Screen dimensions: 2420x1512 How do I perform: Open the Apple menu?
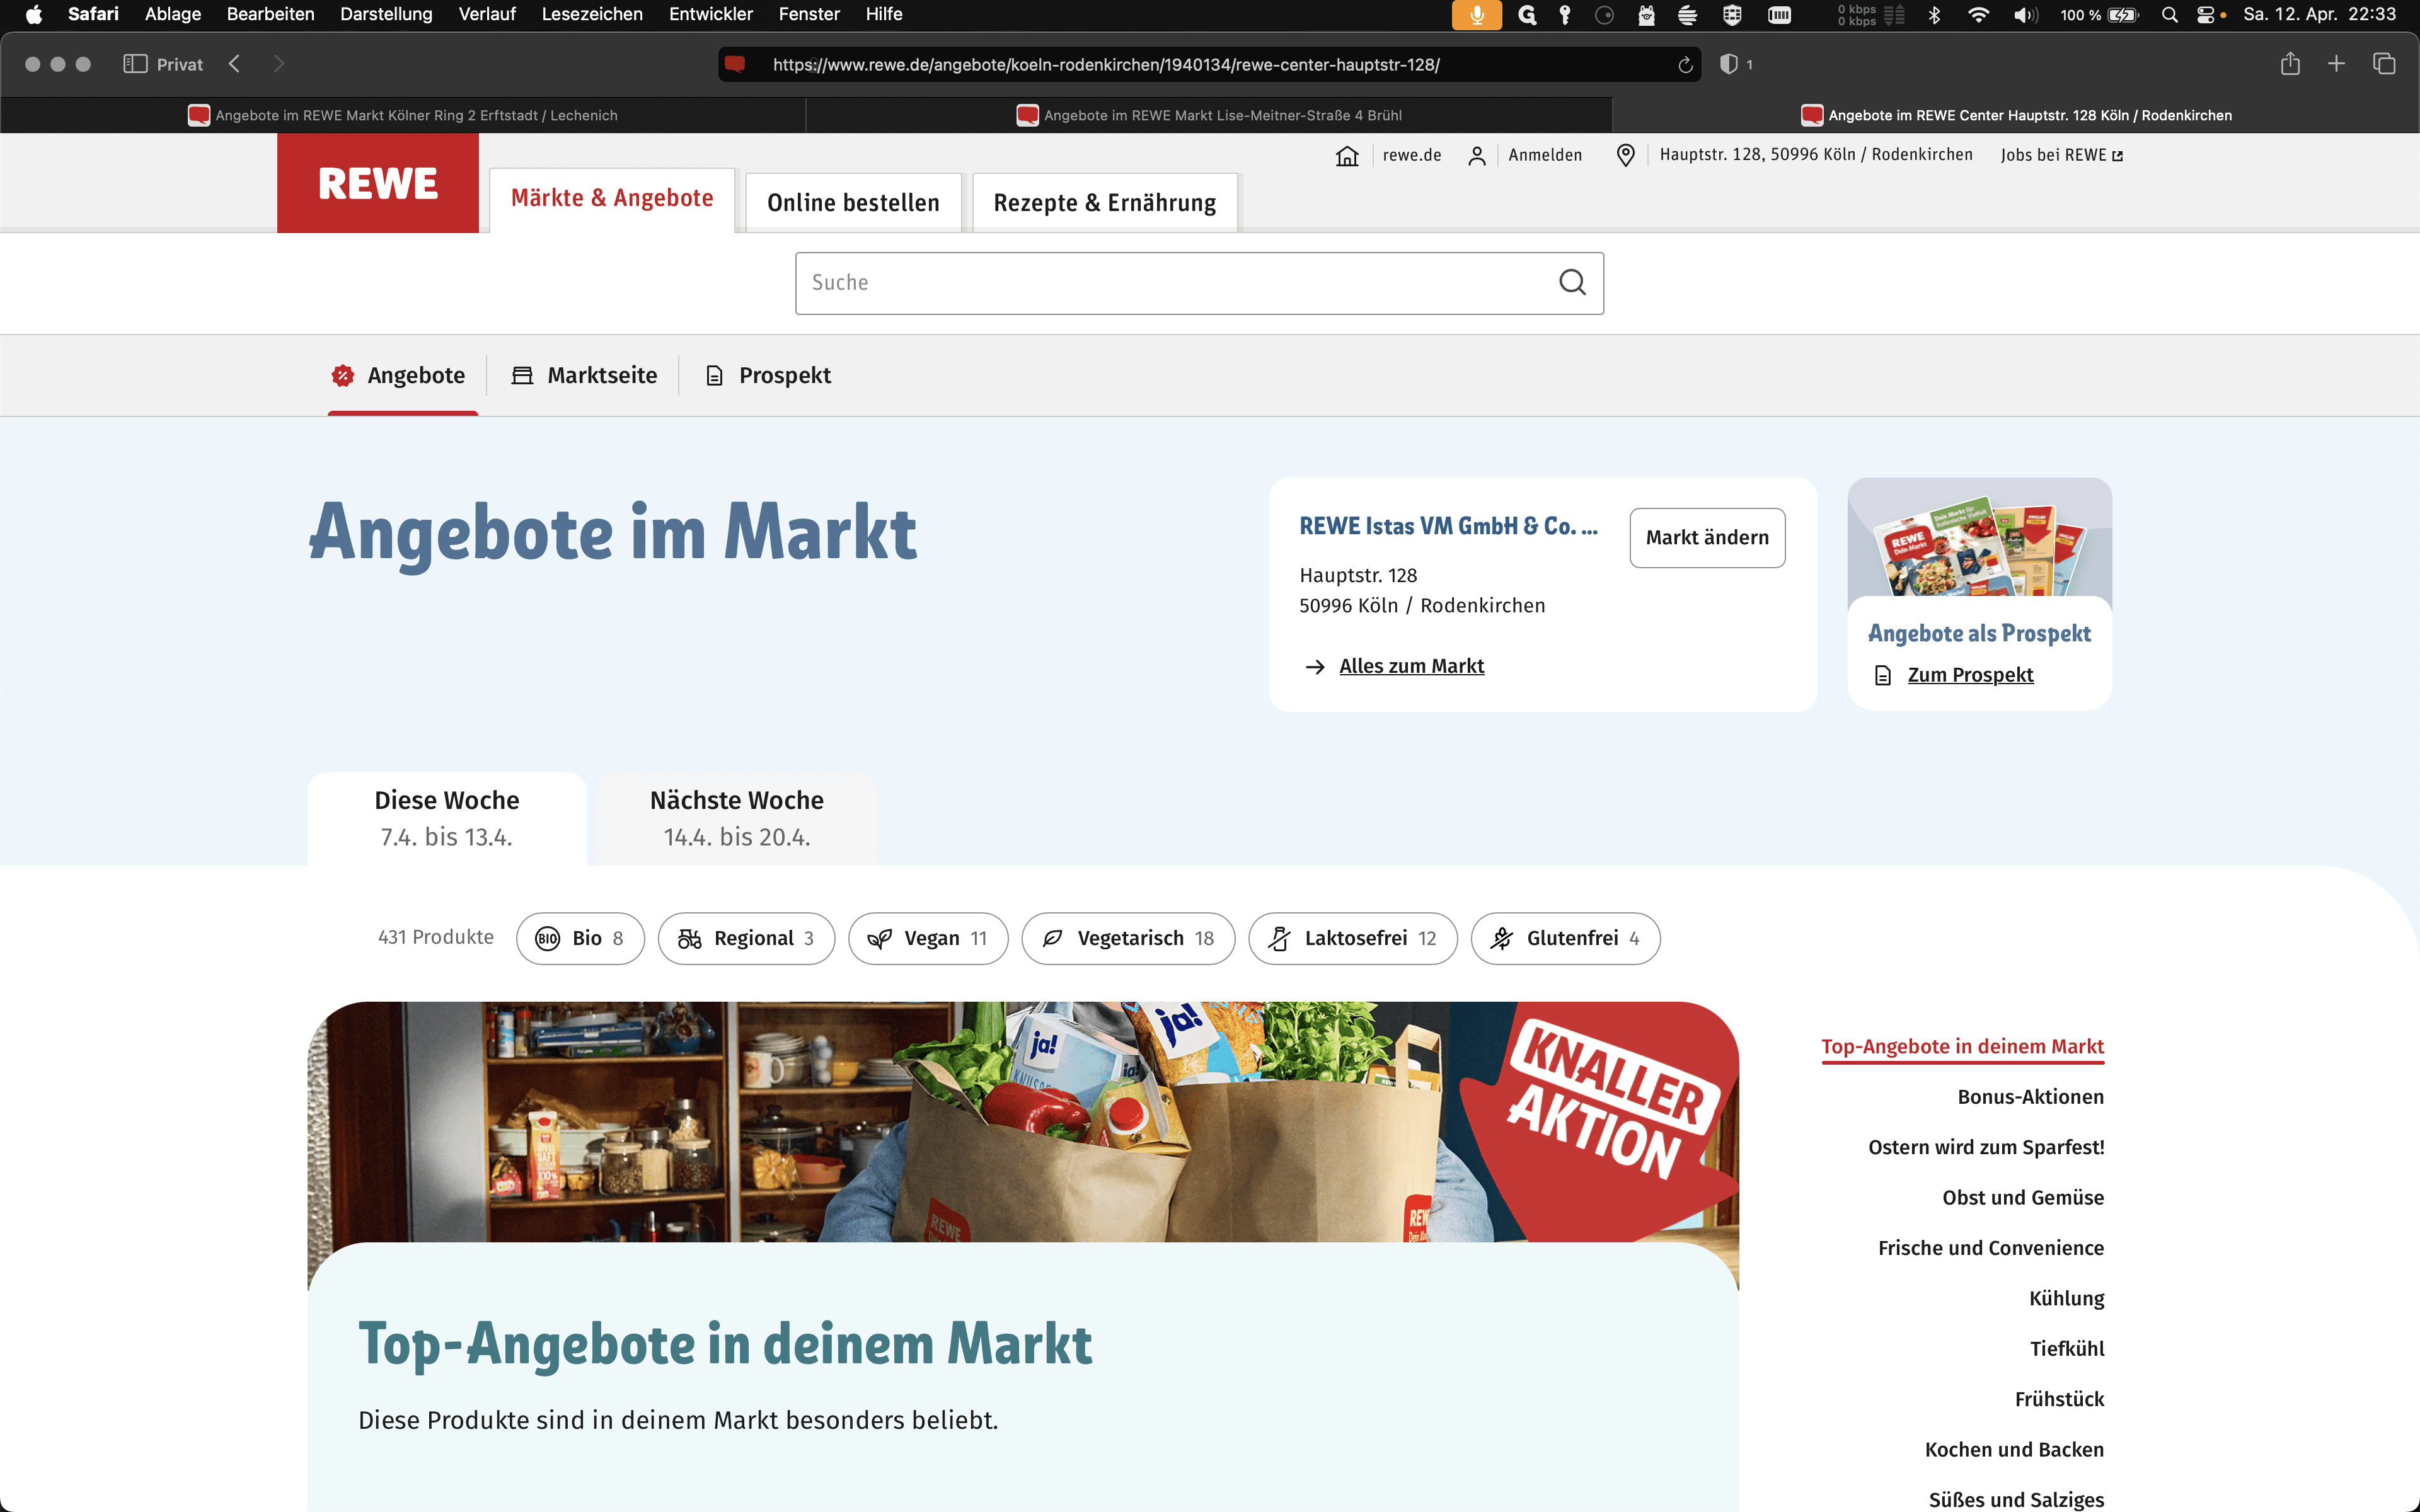tap(33, 14)
